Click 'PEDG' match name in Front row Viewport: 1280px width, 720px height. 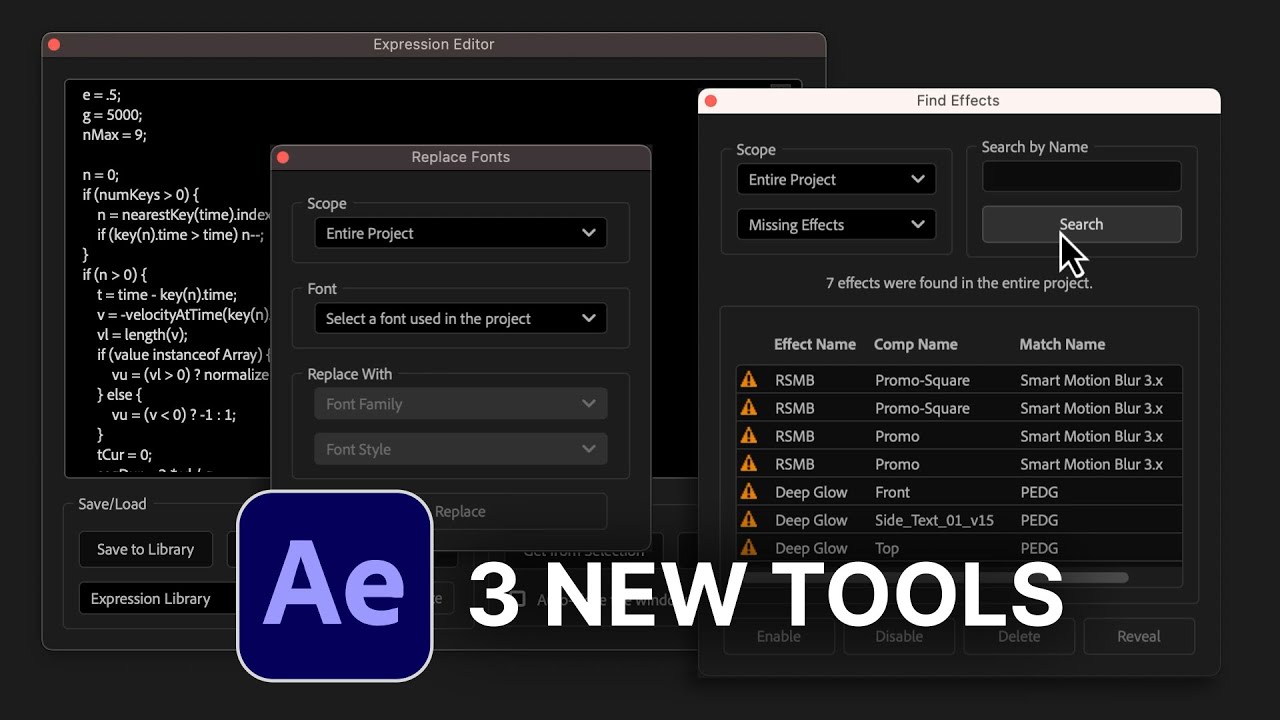1039,492
